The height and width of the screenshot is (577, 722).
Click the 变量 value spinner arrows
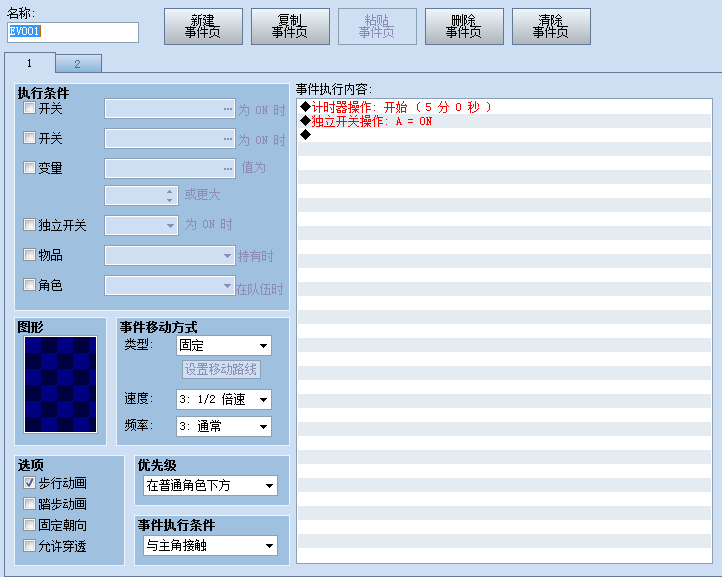coord(169,196)
